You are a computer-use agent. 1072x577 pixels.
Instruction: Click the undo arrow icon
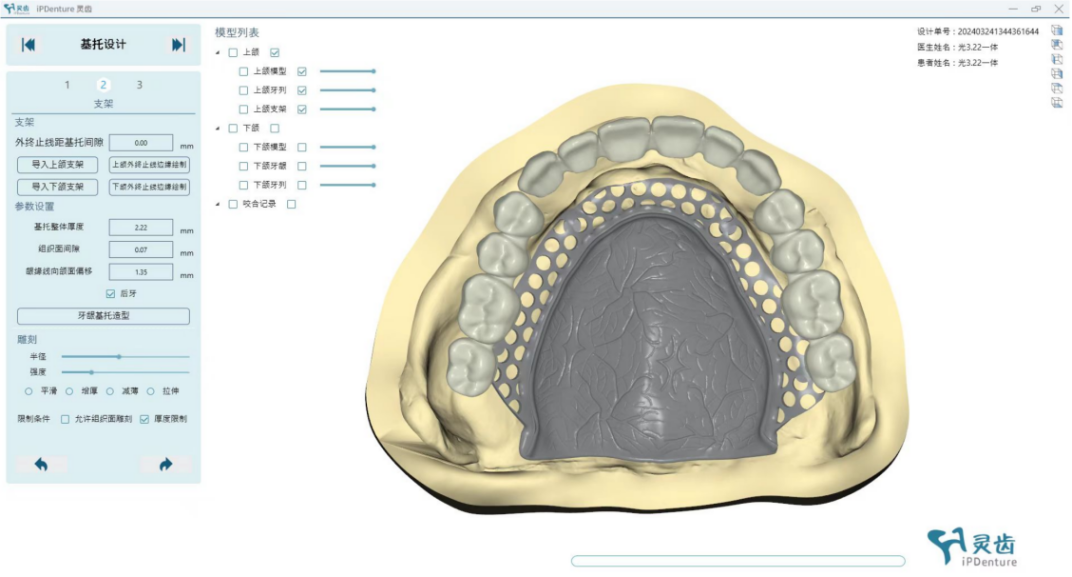click(x=41, y=464)
